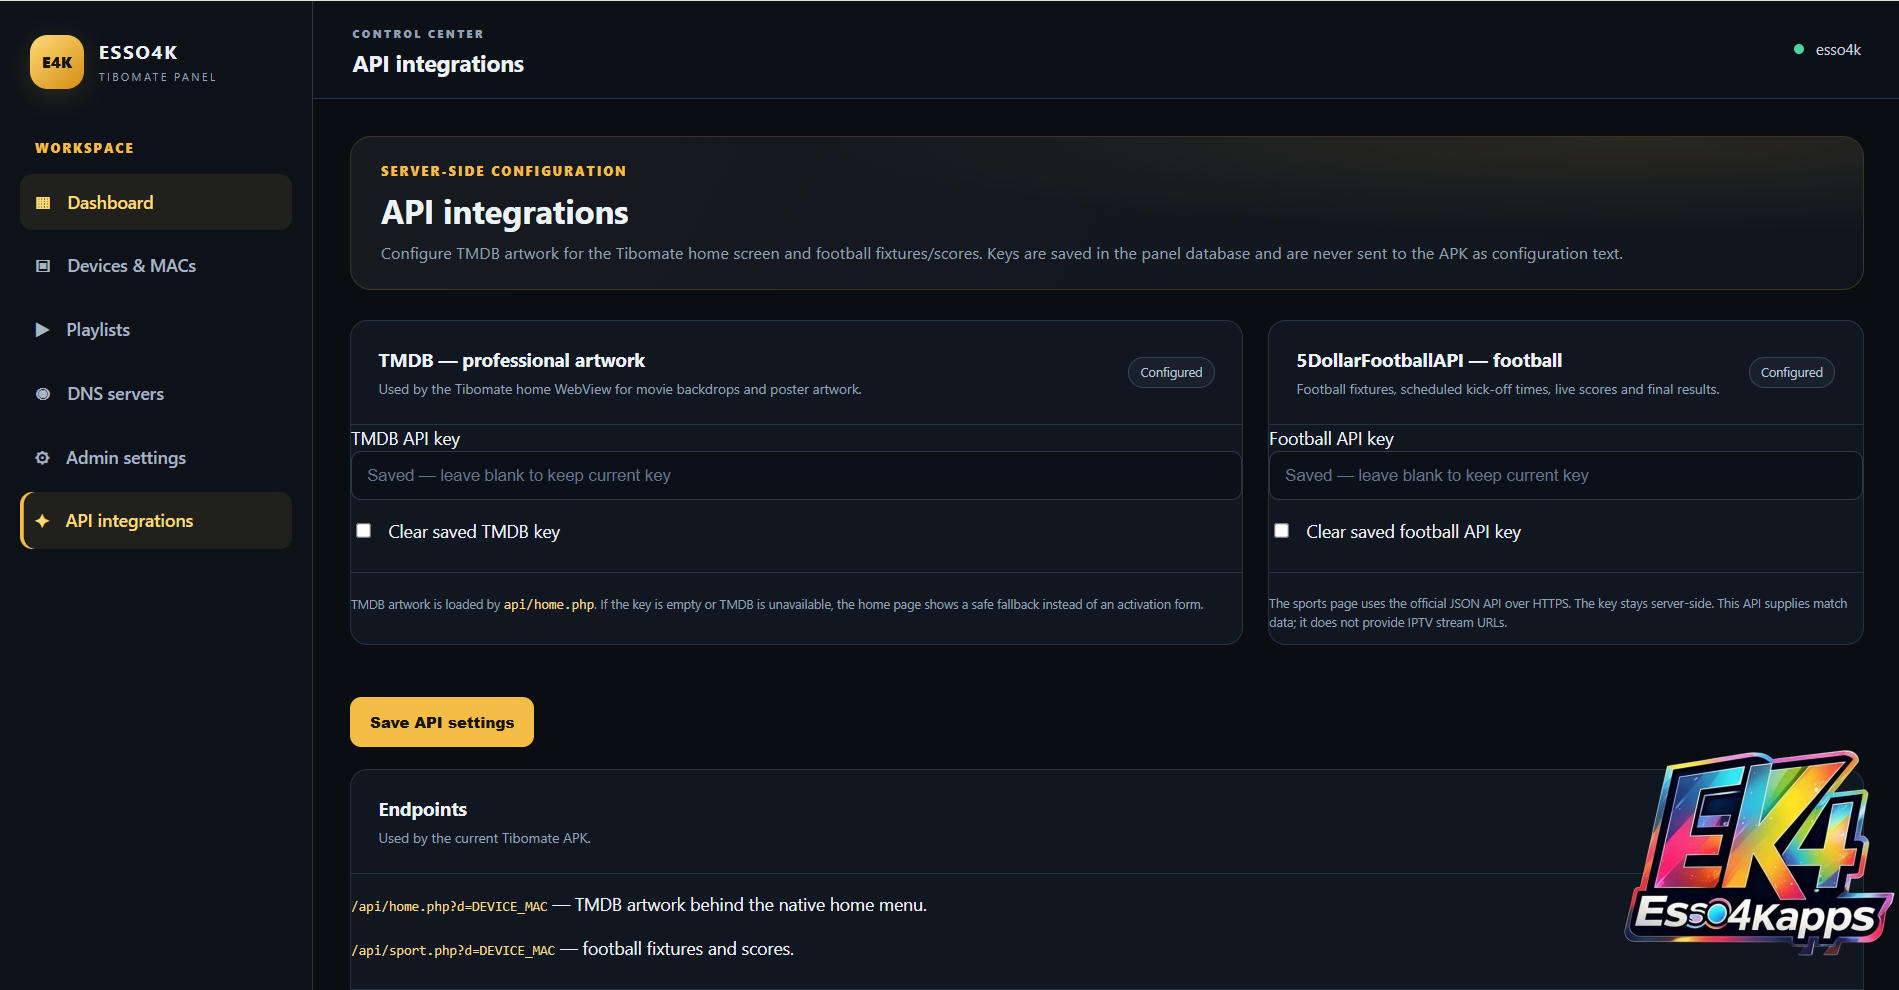
Task: Click the Admin settings gear icon
Action: pyautogui.click(x=42, y=458)
